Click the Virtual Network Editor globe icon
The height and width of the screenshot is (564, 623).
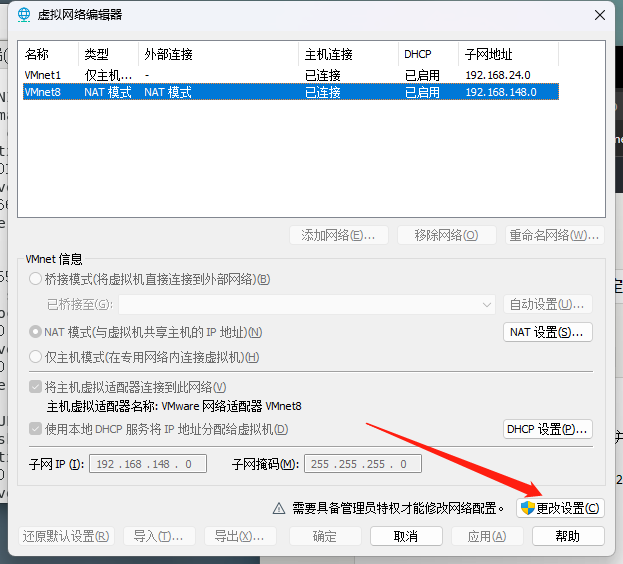point(24,15)
